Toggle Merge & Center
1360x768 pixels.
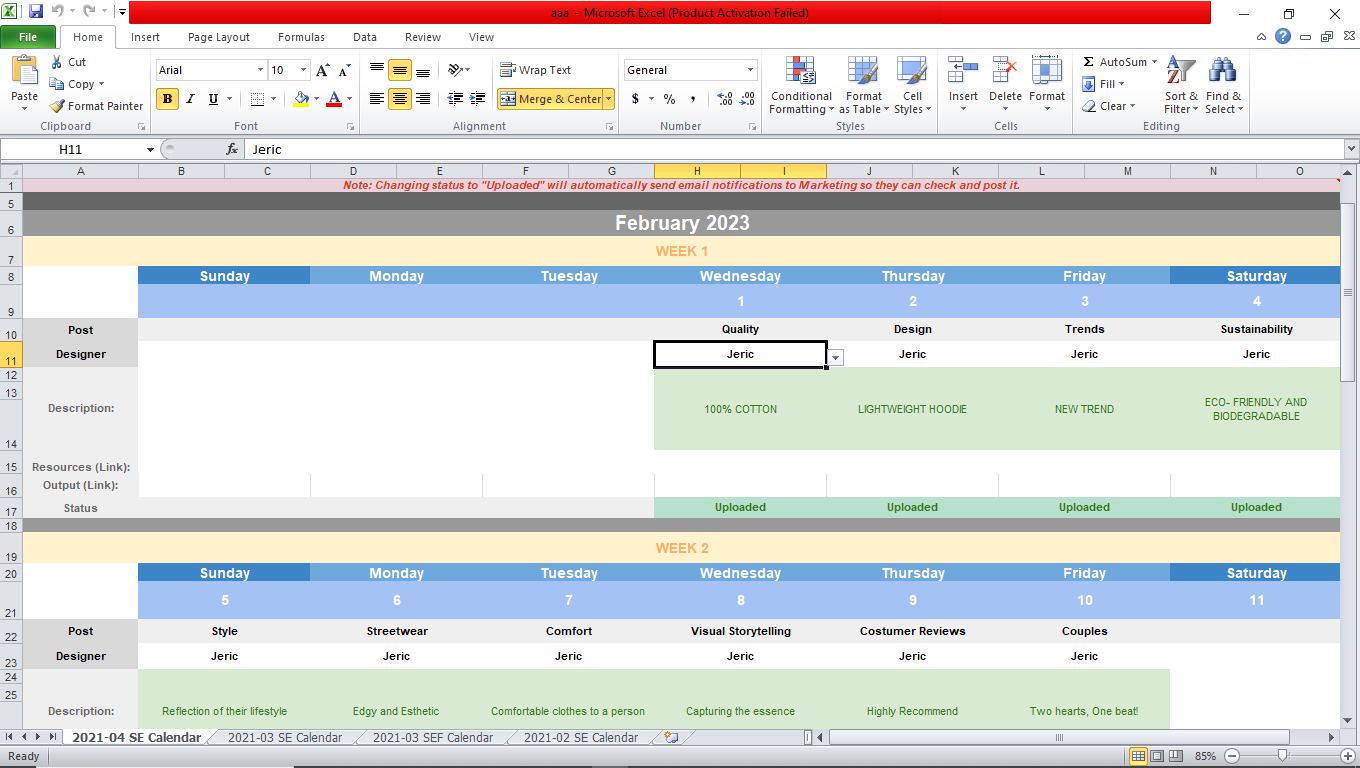[551, 99]
